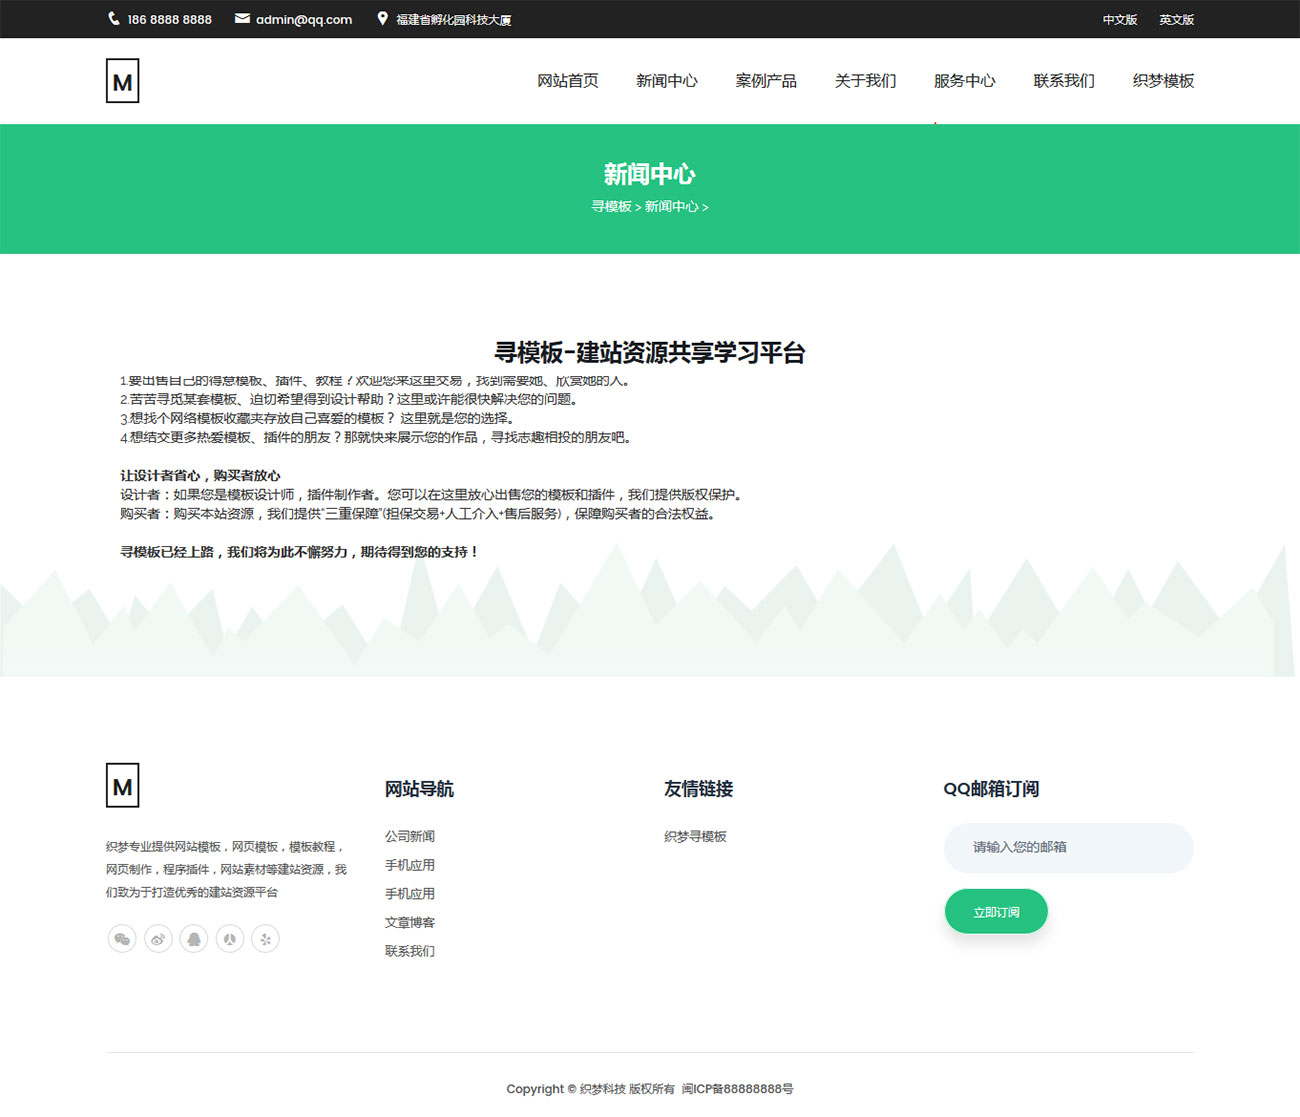The image size is (1300, 1117).
Task: Open 网站首页 in the main navigation
Action: (567, 81)
